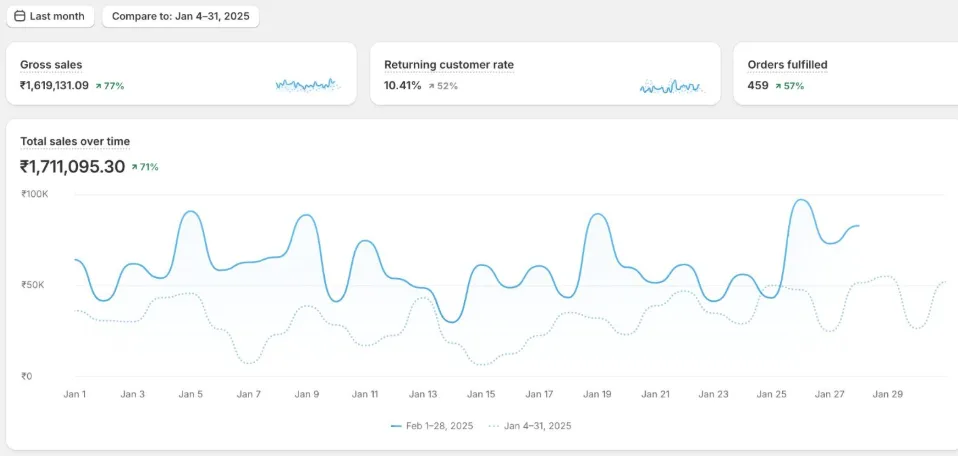
Task: Click the 52% returning customer change indicator
Action: (x=443, y=86)
